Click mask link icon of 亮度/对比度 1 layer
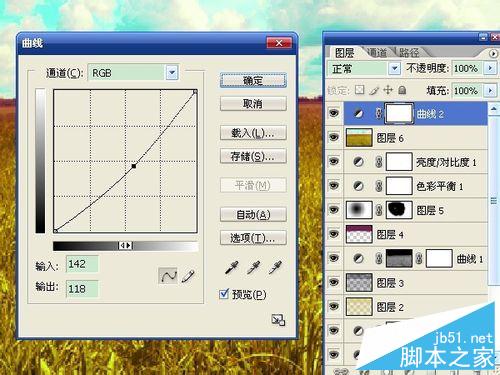The image size is (500, 375). (379, 162)
